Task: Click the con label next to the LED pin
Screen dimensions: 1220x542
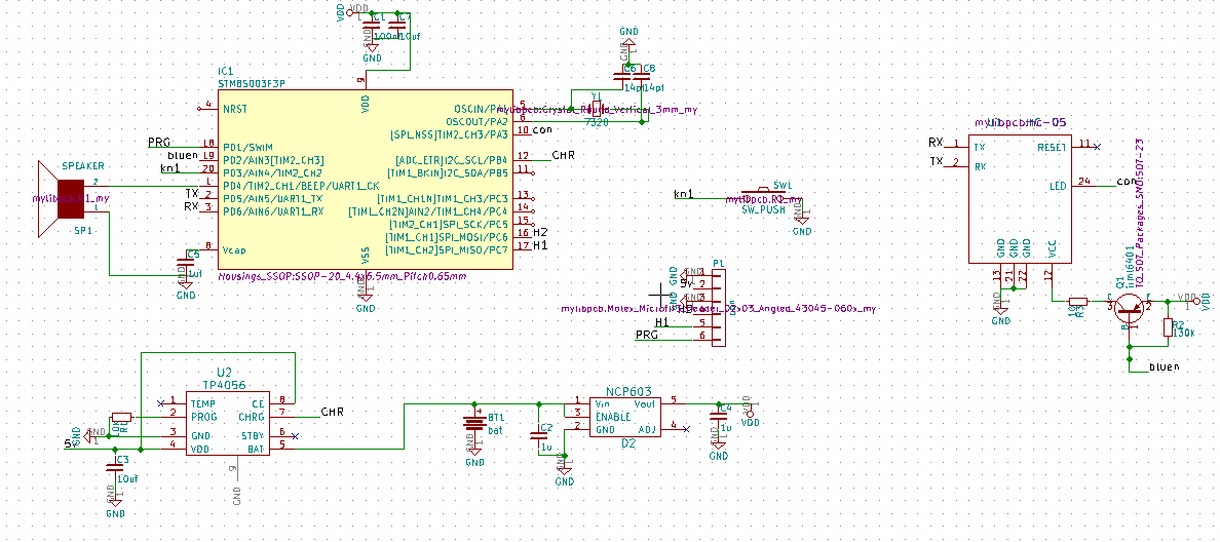Action: click(x=1126, y=182)
